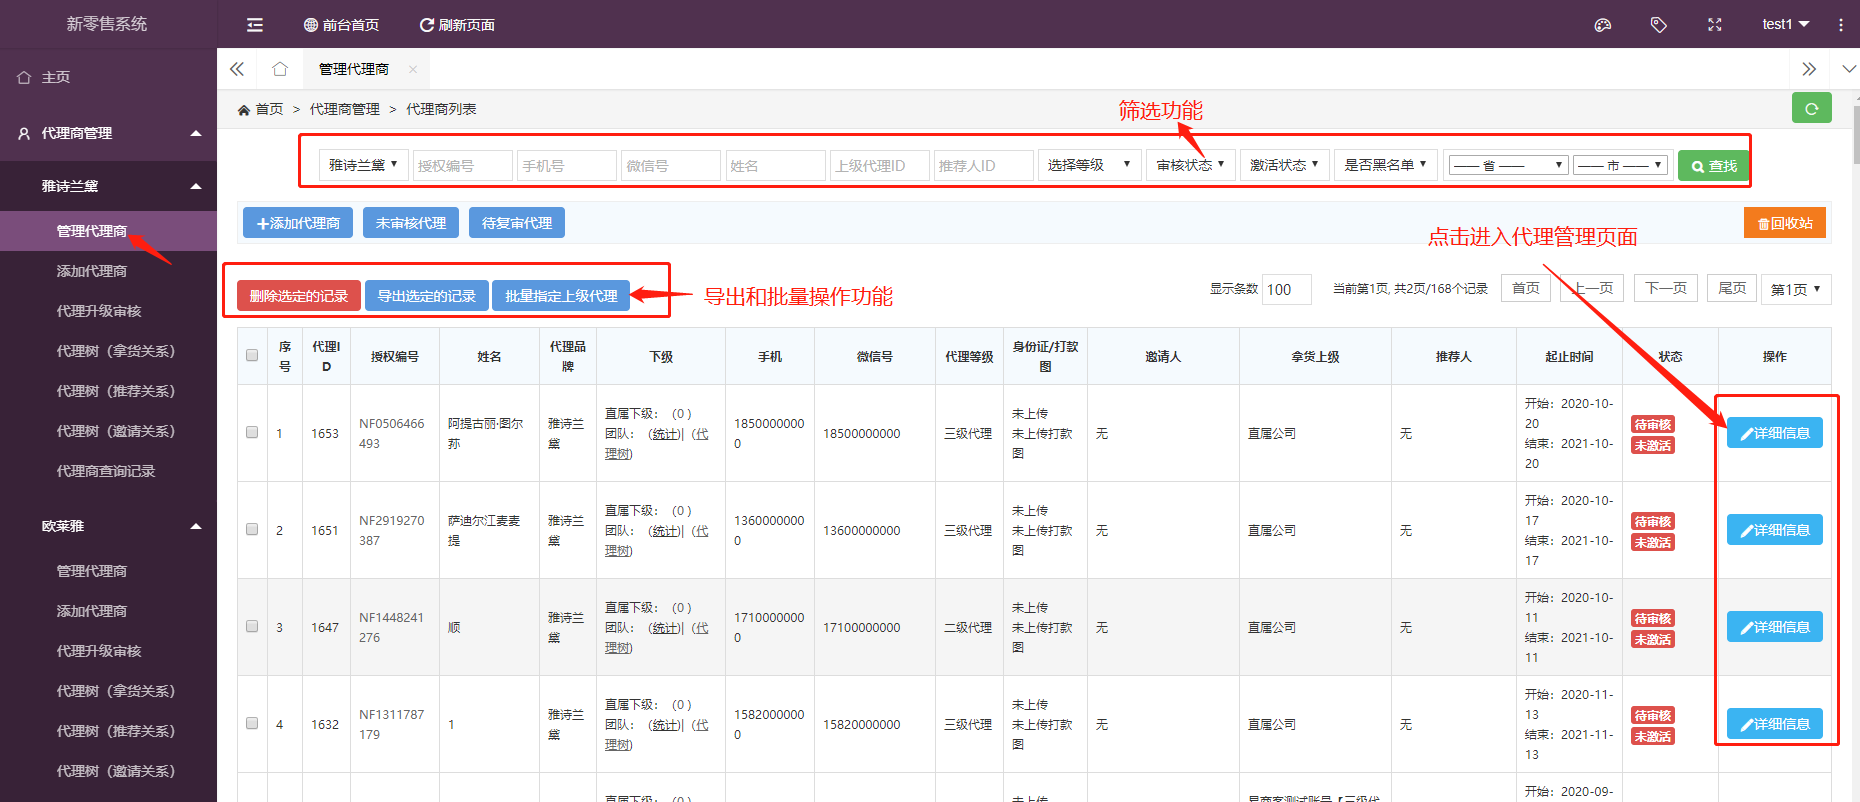Image resolution: width=1860 pixels, height=802 pixels.
Task: Open the 激活状态 dropdown
Action: pyautogui.click(x=1285, y=165)
